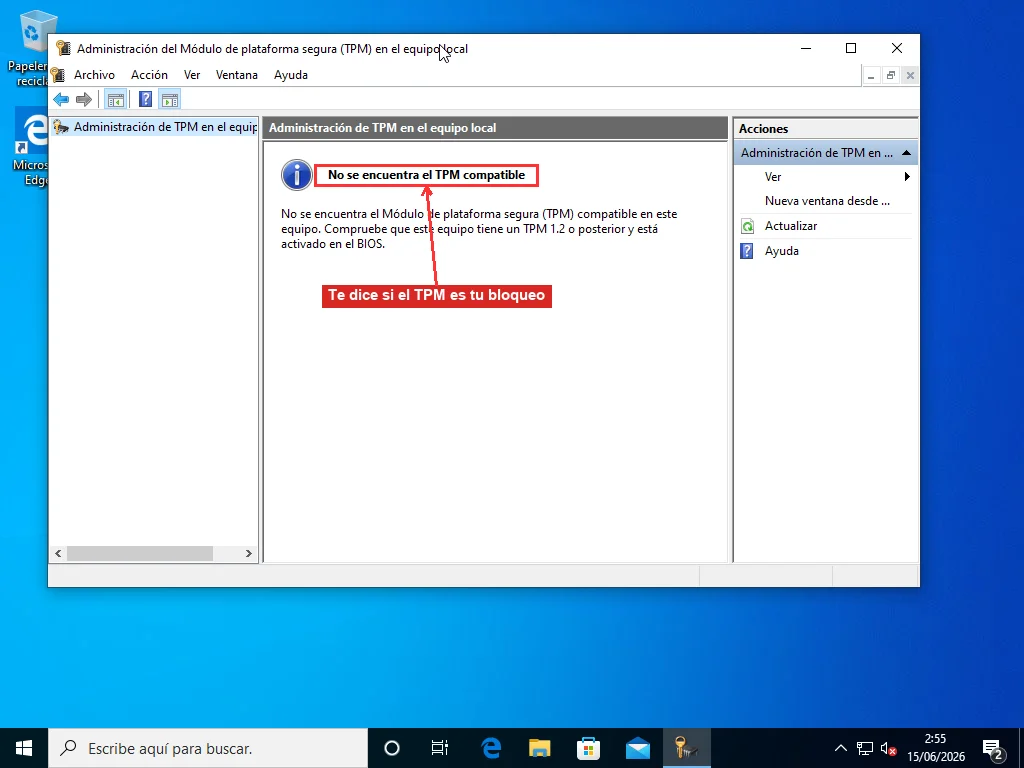Click the TPM tree node icon
Image resolution: width=1024 pixels, height=768 pixels.
[61, 127]
